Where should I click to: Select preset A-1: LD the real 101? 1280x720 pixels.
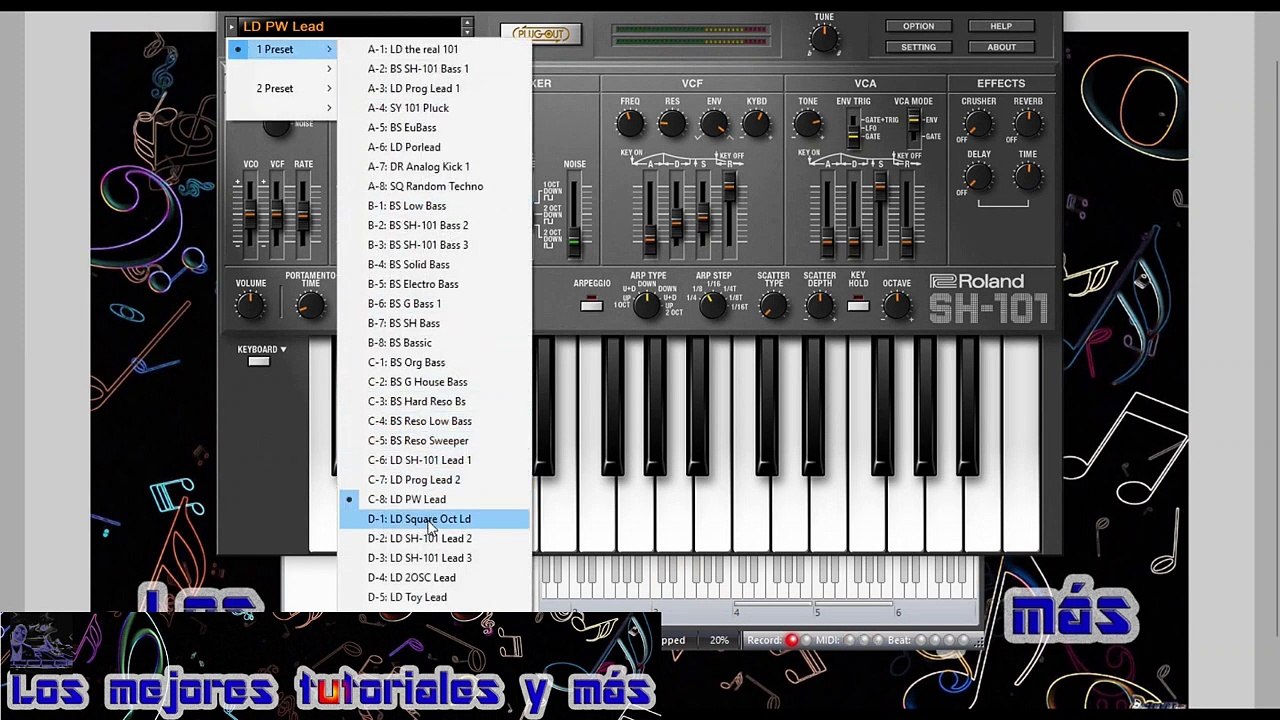pyautogui.click(x=434, y=49)
